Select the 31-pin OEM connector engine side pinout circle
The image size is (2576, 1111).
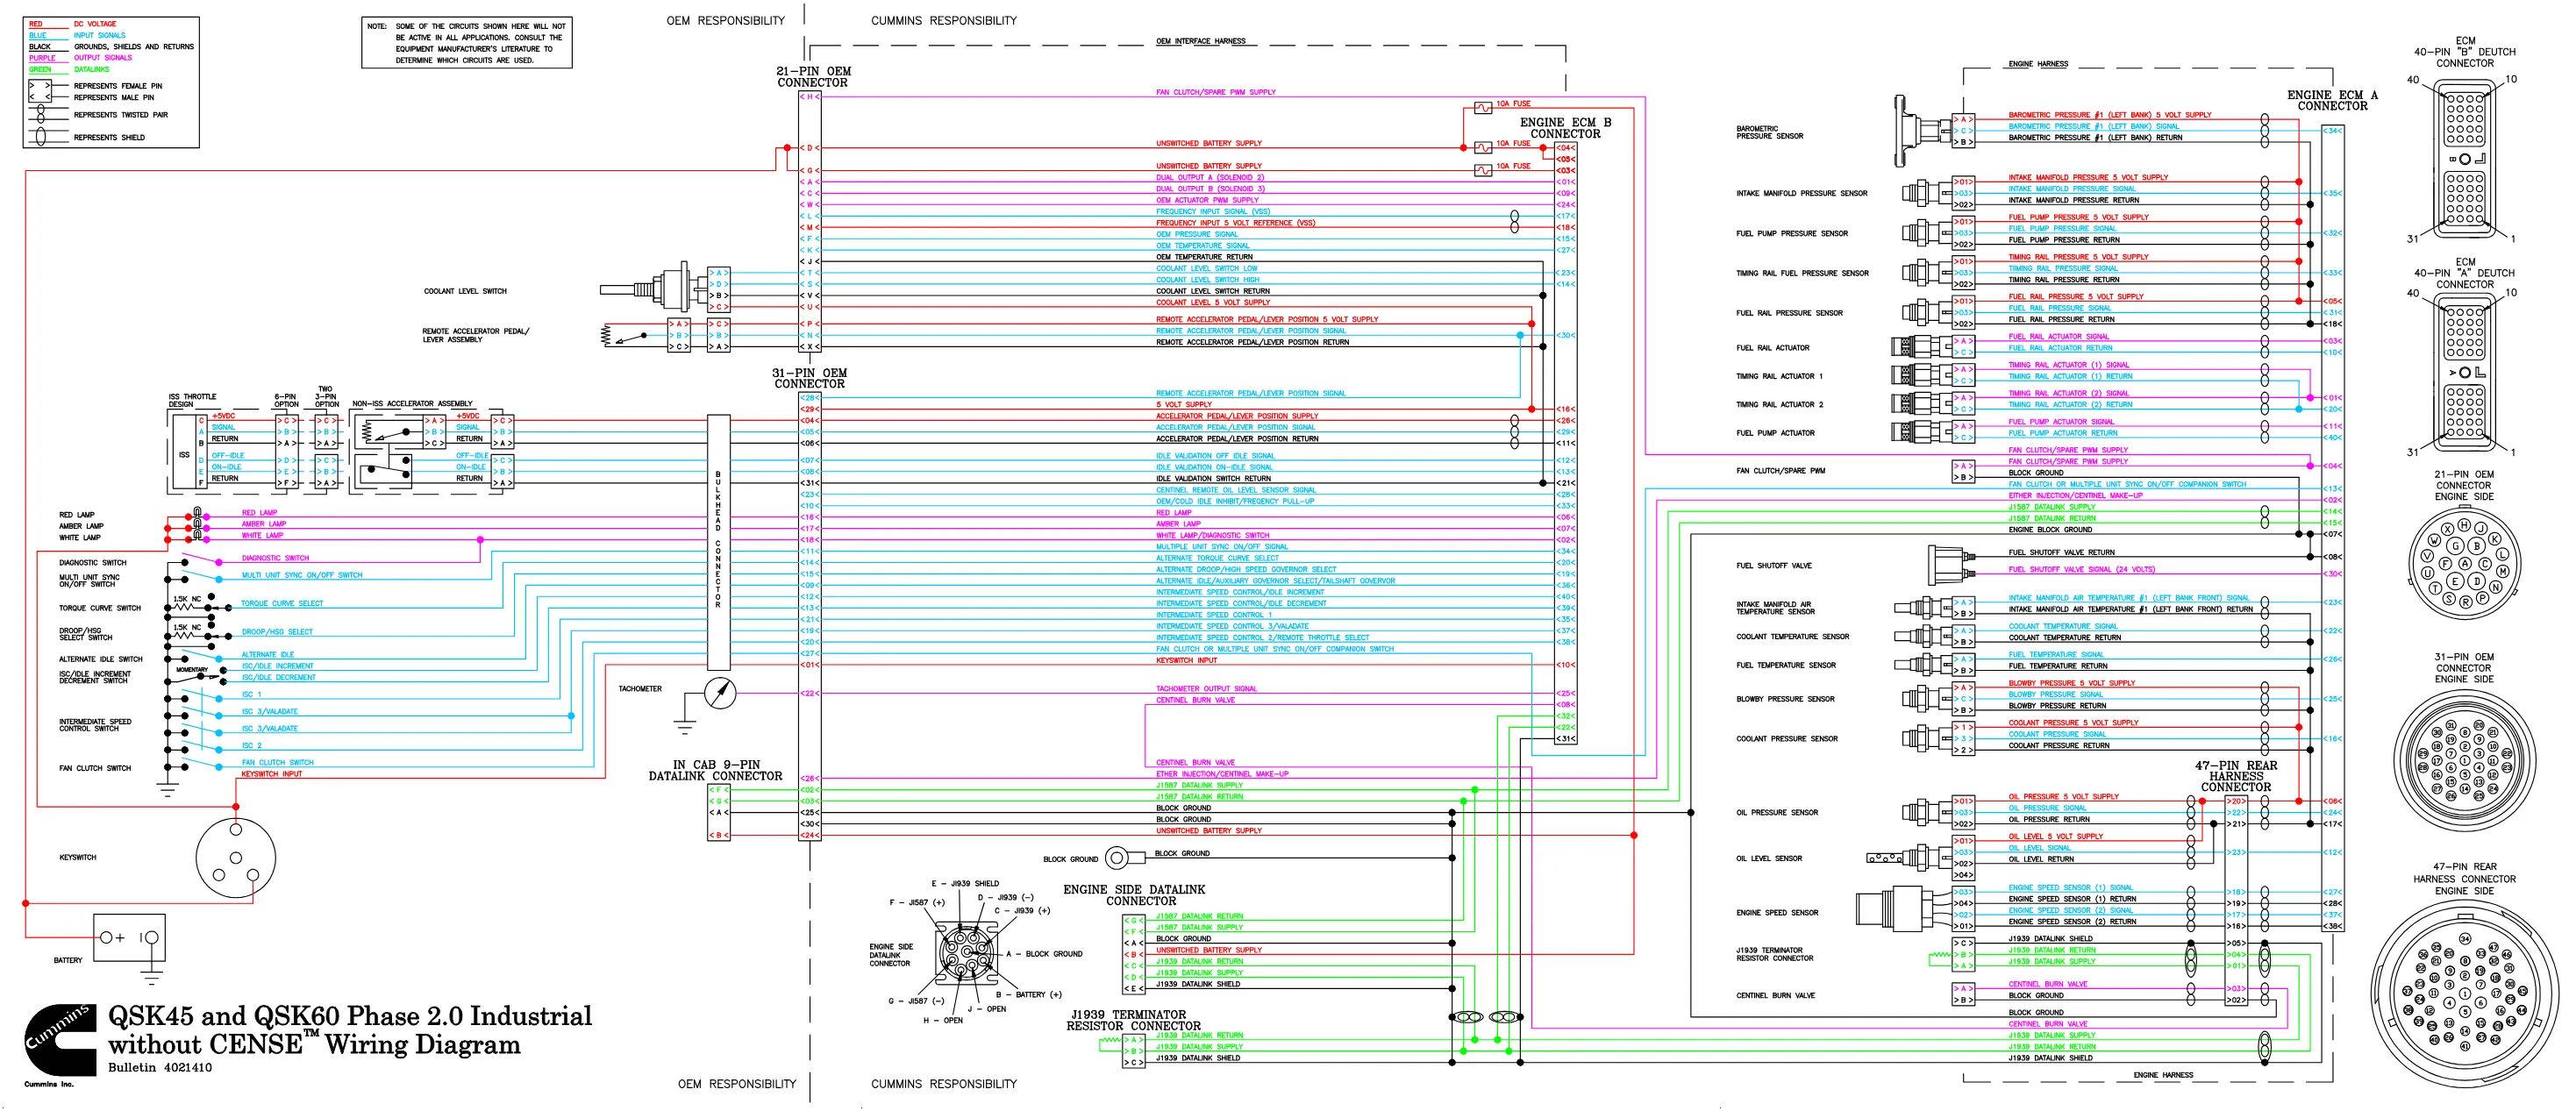pyautogui.click(x=2464, y=759)
